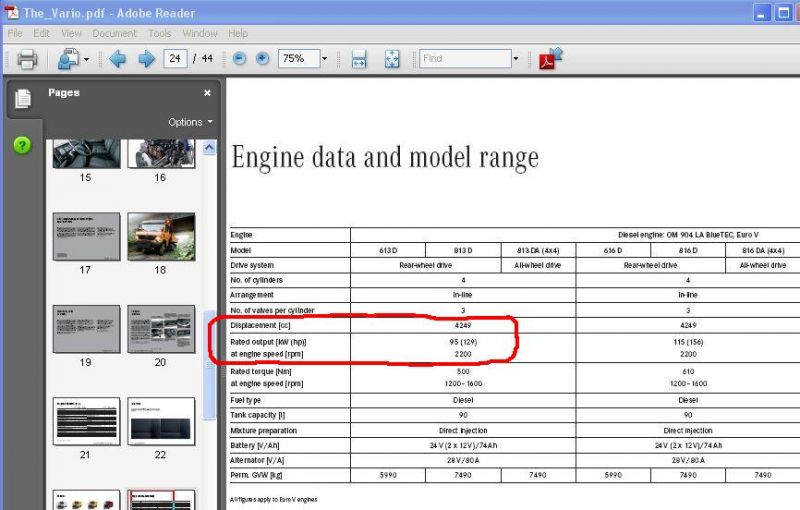This screenshot has height=510, width=800.
Task: Click into the Find search box
Action: pos(465,59)
